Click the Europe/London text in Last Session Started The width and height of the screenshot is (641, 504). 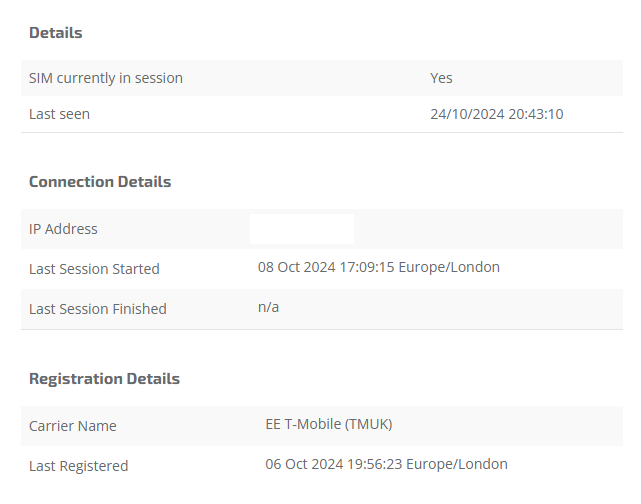tap(449, 267)
